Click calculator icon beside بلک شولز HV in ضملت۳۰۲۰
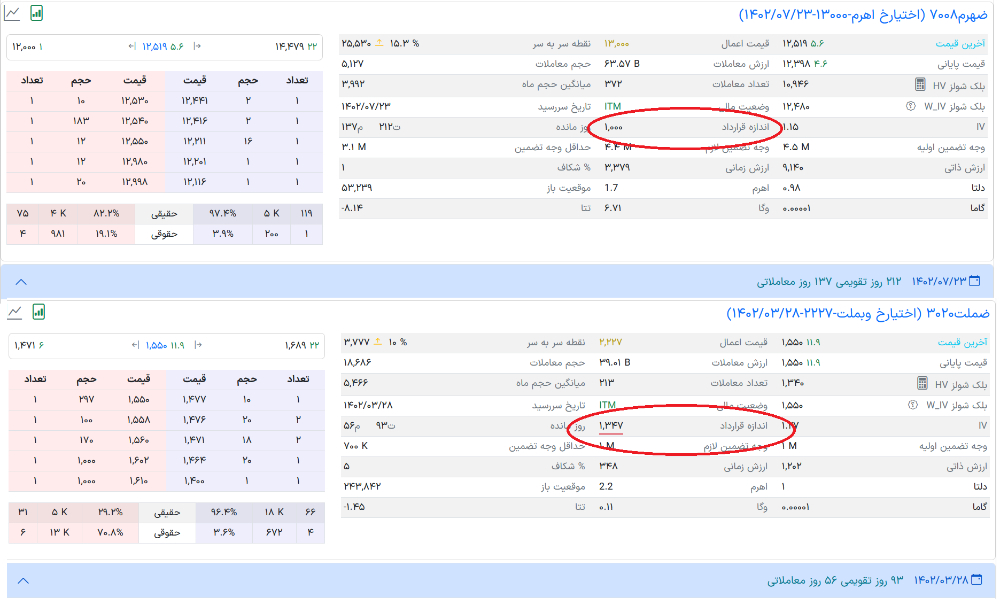This screenshot has height=600, width=1000. pos(922,383)
